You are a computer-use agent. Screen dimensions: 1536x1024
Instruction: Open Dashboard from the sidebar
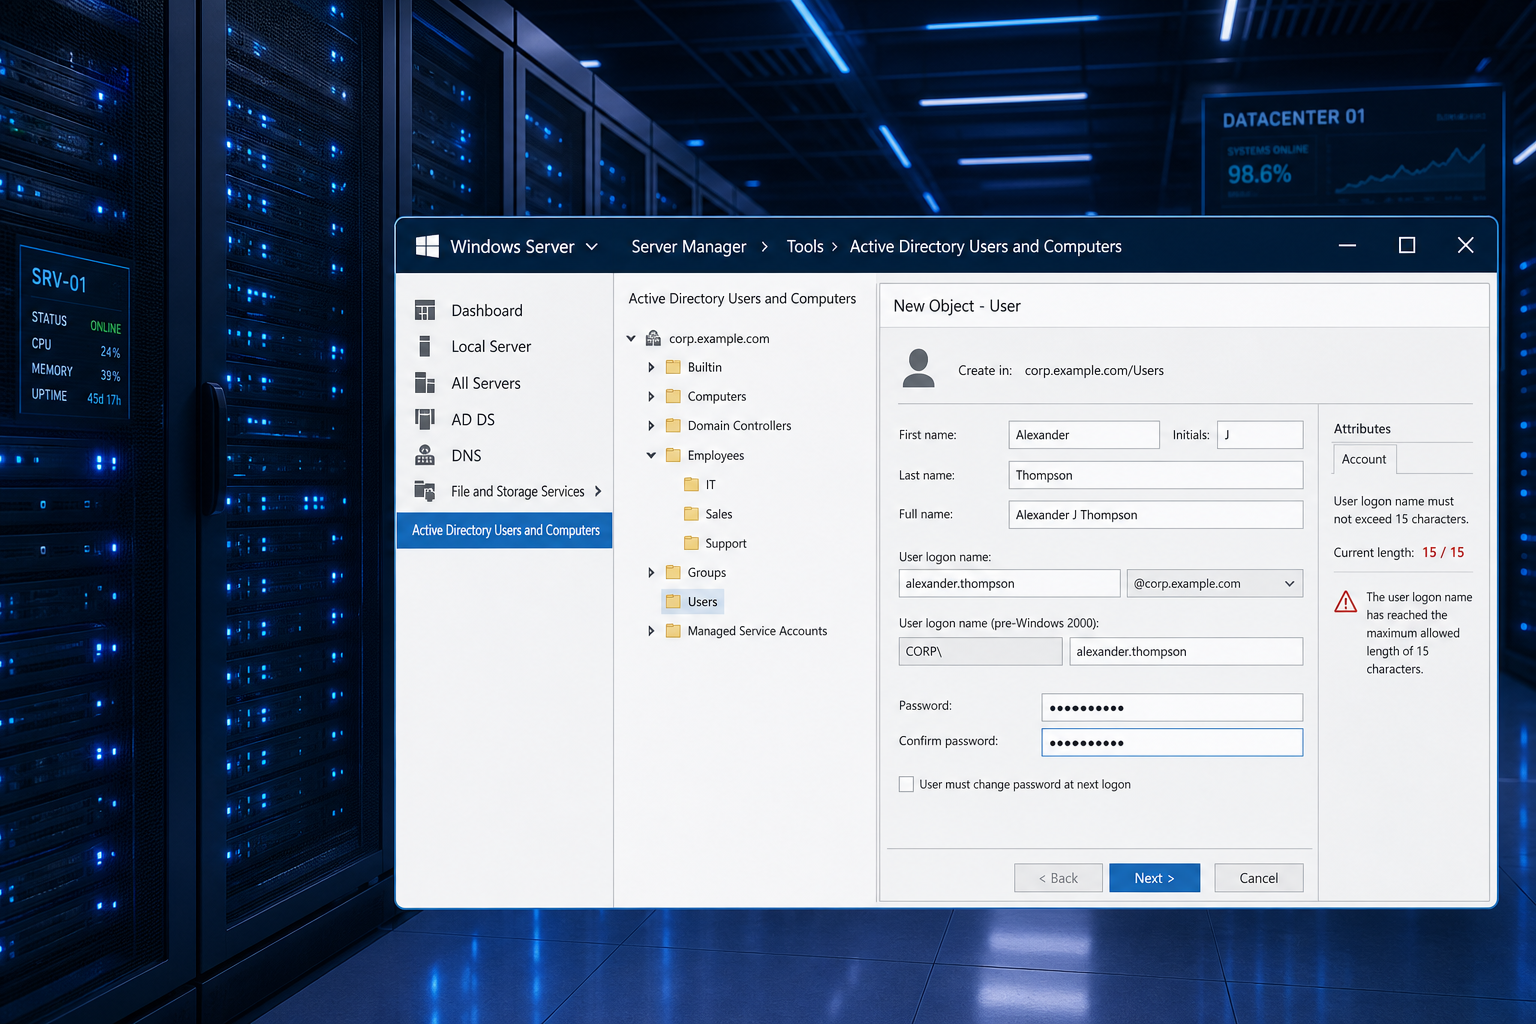pyautogui.click(x=487, y=310)
